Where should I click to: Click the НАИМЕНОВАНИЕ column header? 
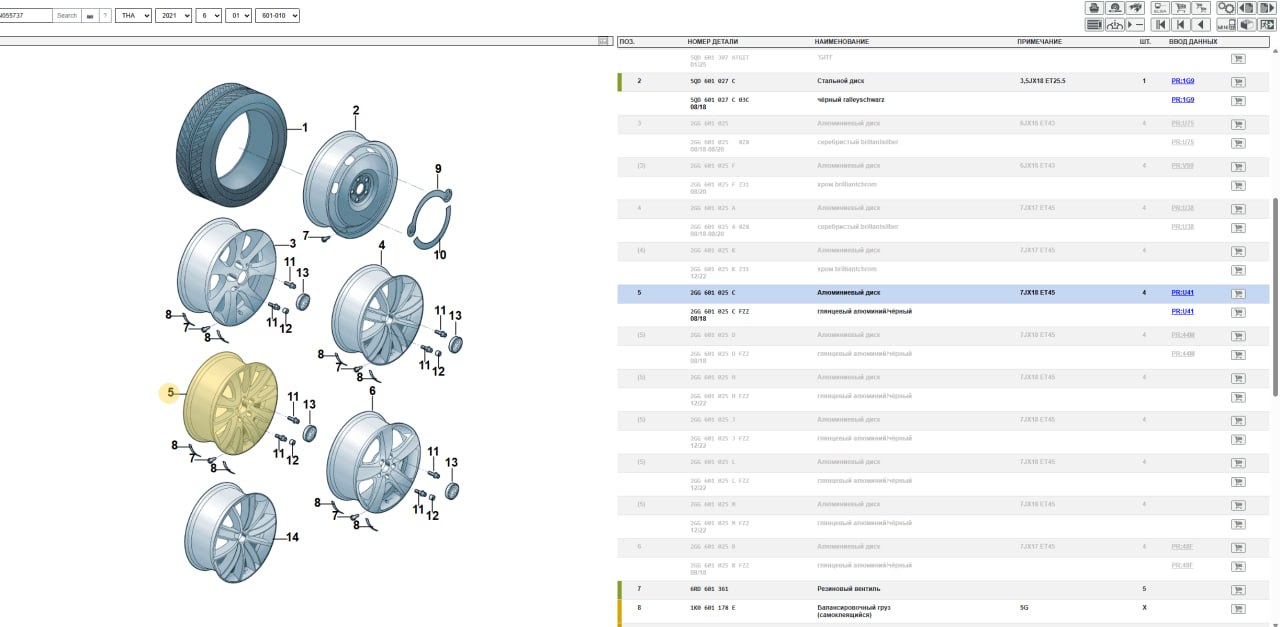pyautogui.click(x=842, y=42)
